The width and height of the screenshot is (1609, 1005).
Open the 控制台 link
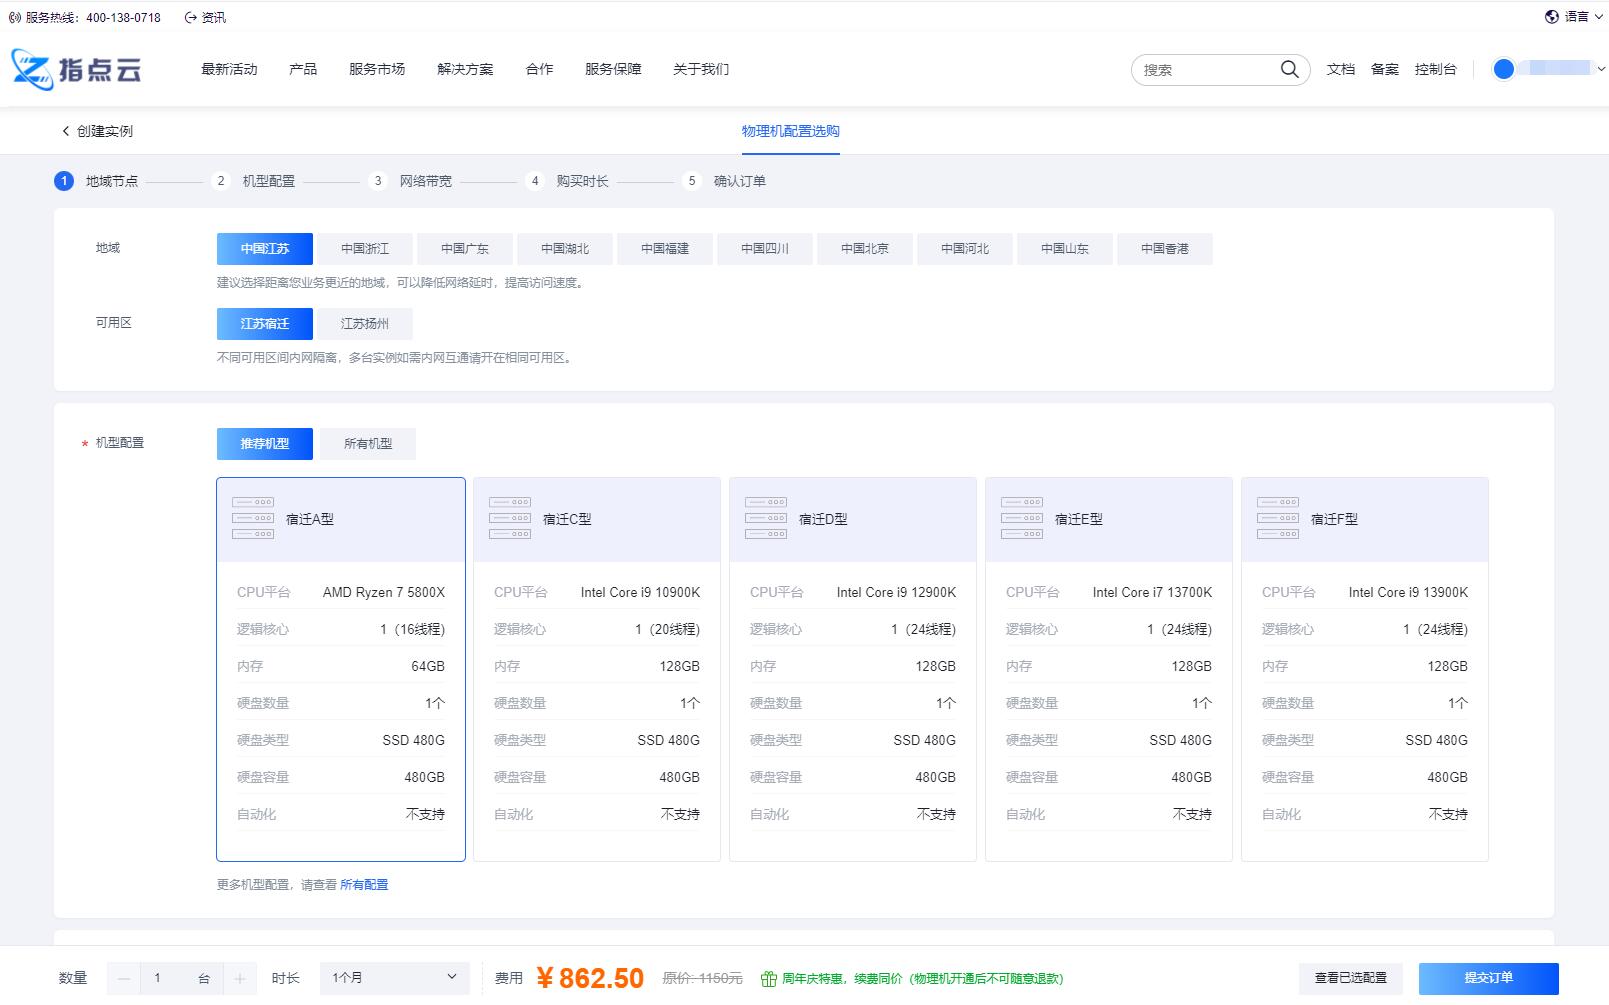point(1435,69)
